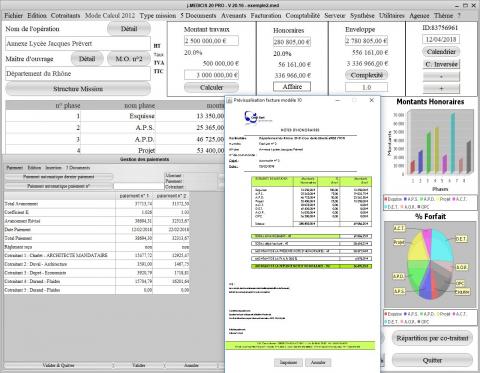This screenshot has width=480, height=373.
Task: Open the Thème menu
Action: click(x=443, y=16)
